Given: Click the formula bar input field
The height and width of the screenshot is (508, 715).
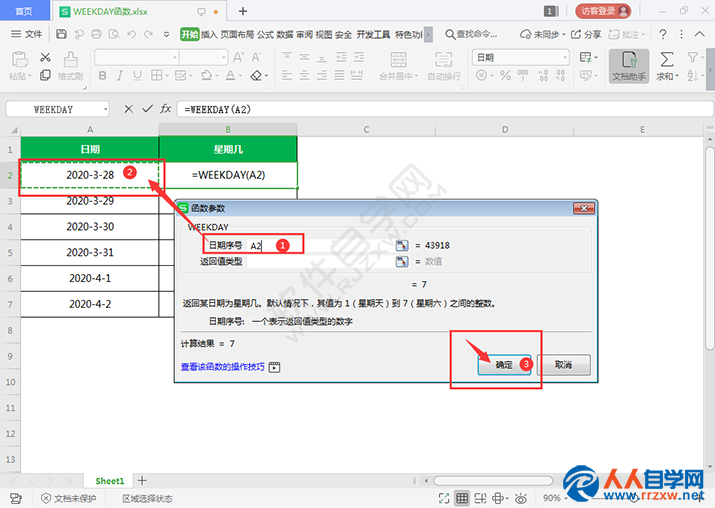Looking at the screenshot, I should click(x=445, y=109).
